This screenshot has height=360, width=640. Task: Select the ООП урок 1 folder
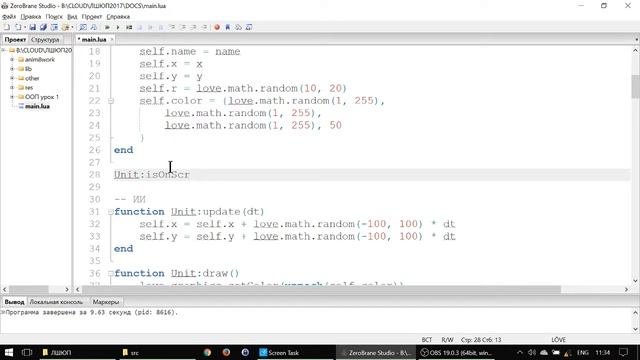pos(42,97)
